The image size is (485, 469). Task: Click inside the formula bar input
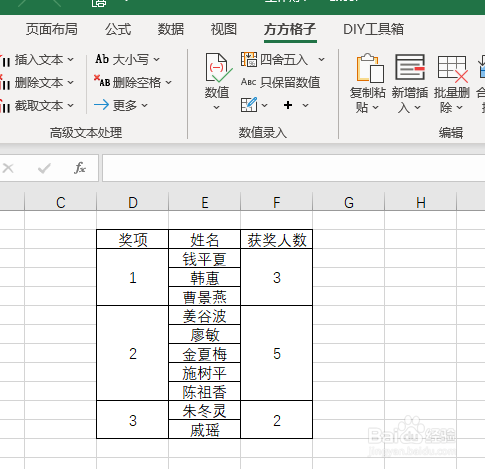pyautogui.click(x=293, y=168)
